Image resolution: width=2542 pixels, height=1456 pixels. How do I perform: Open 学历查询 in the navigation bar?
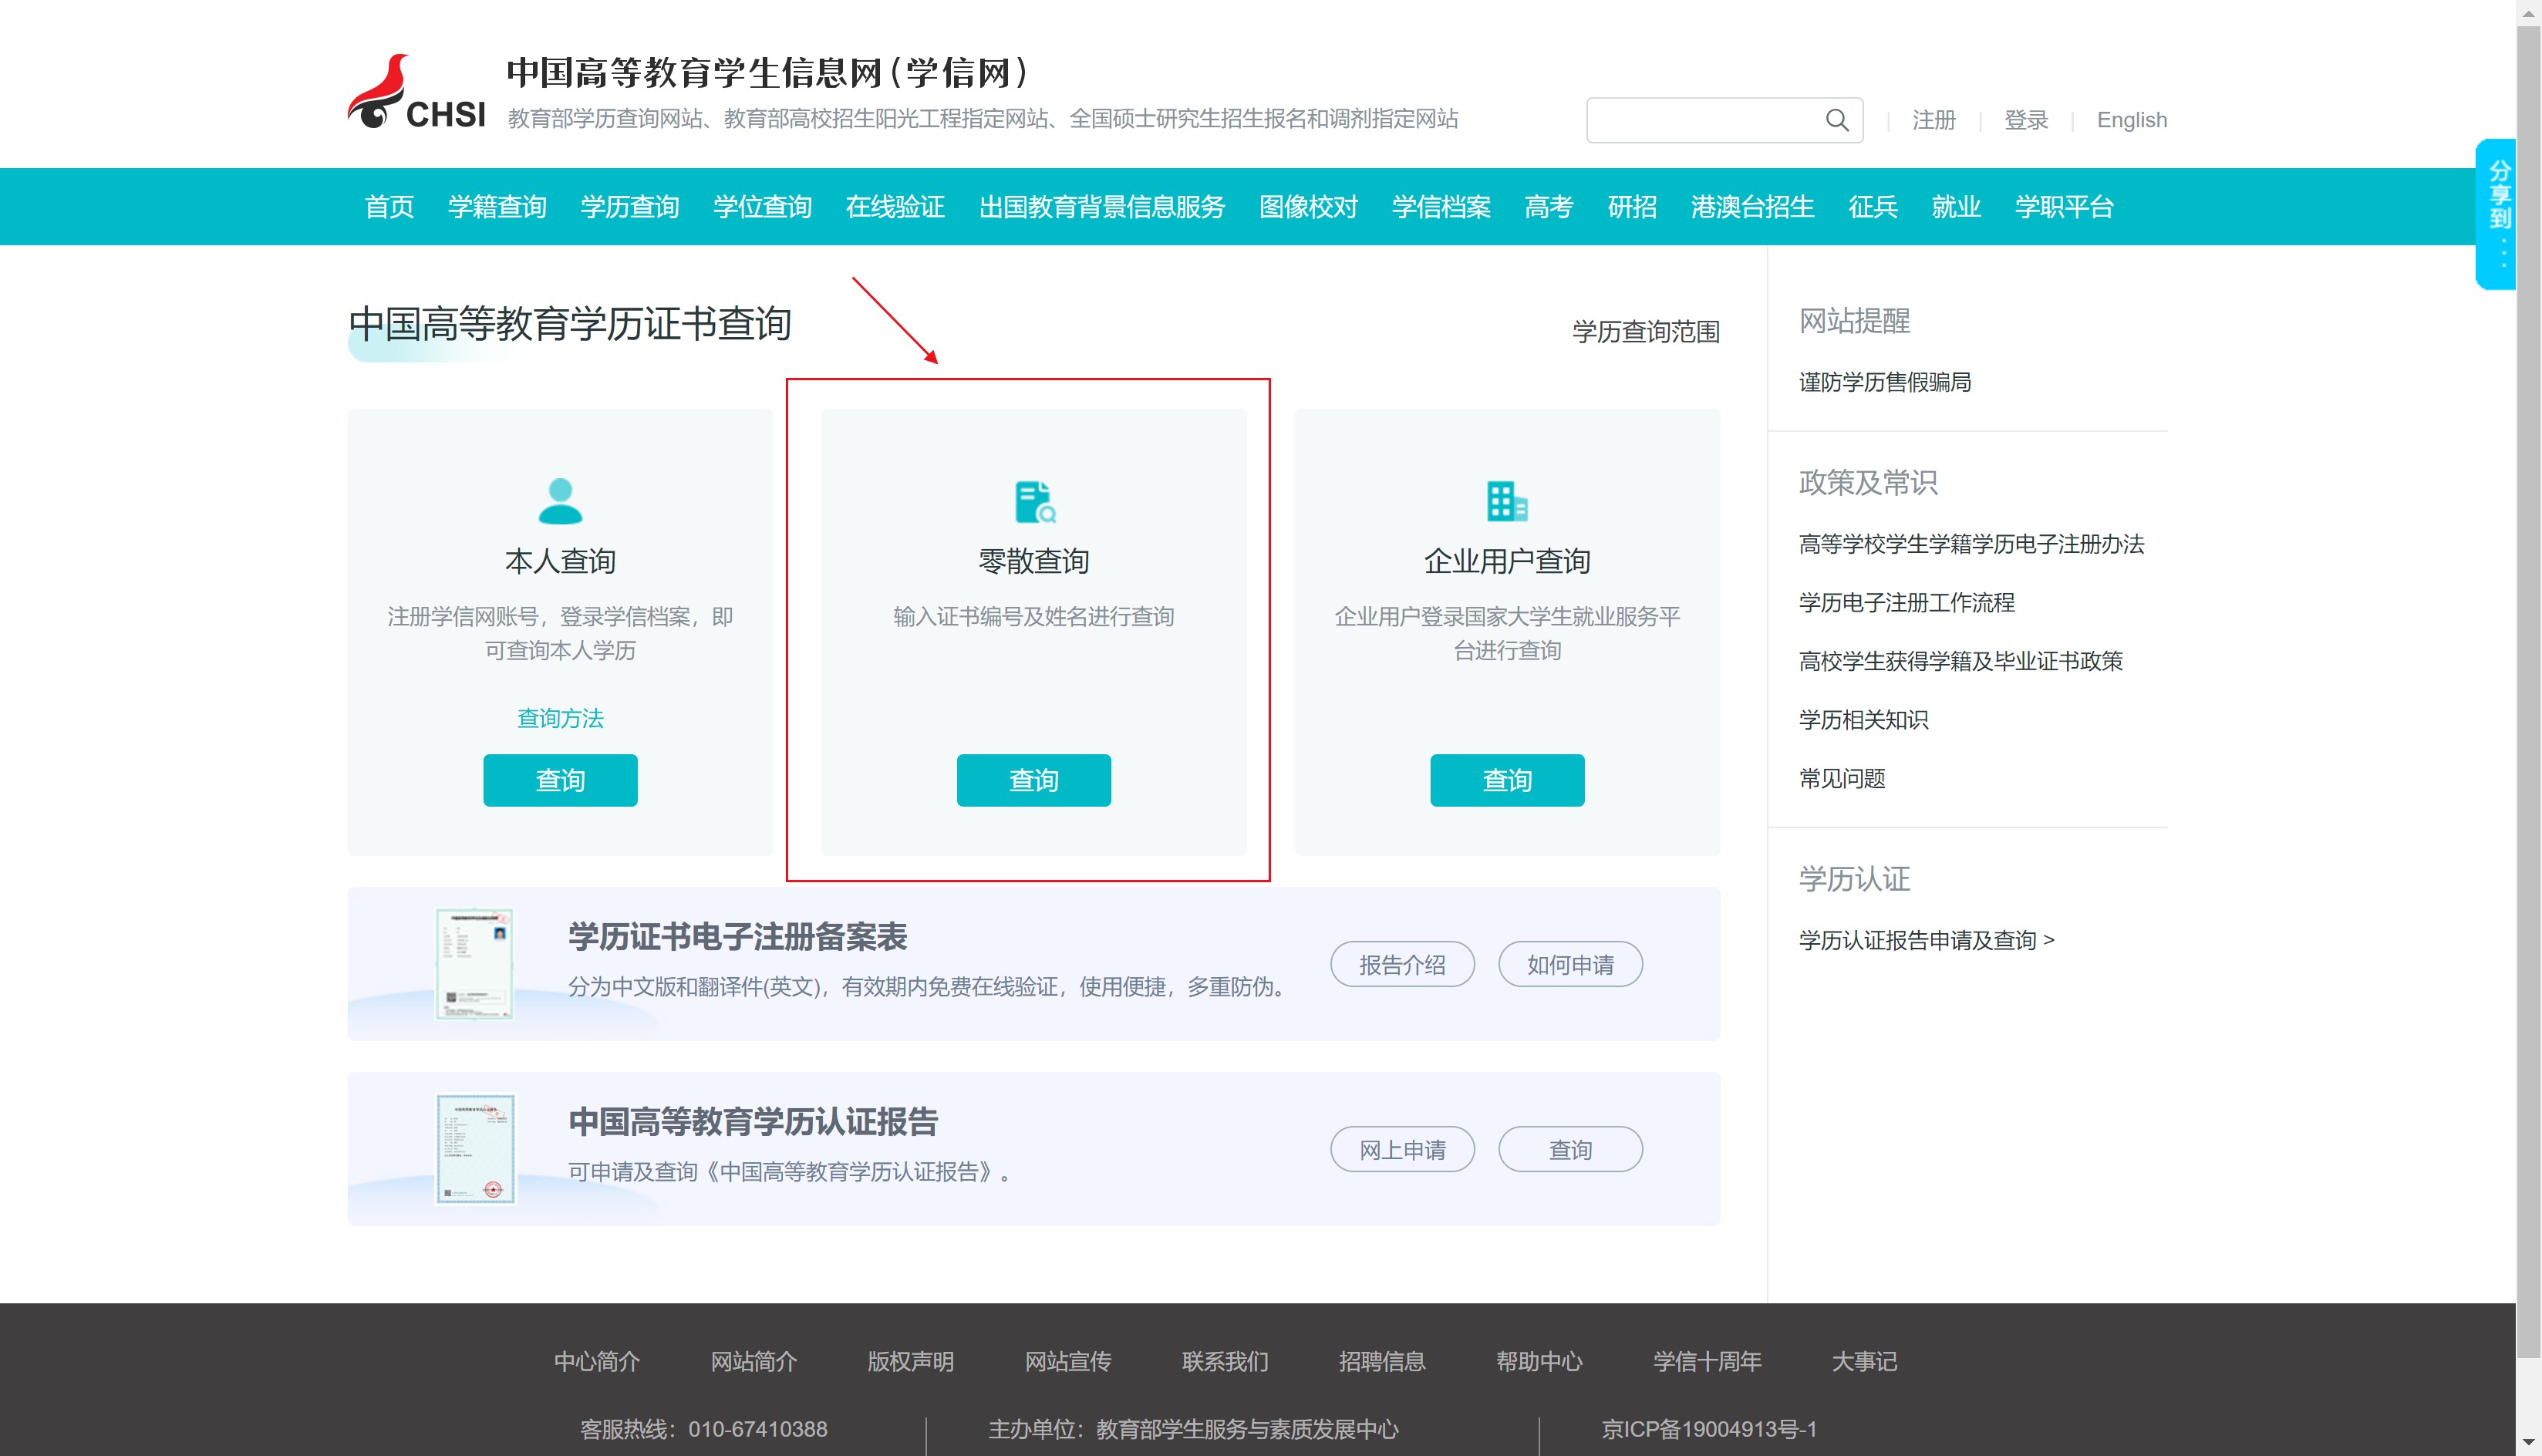pos(629,207)
